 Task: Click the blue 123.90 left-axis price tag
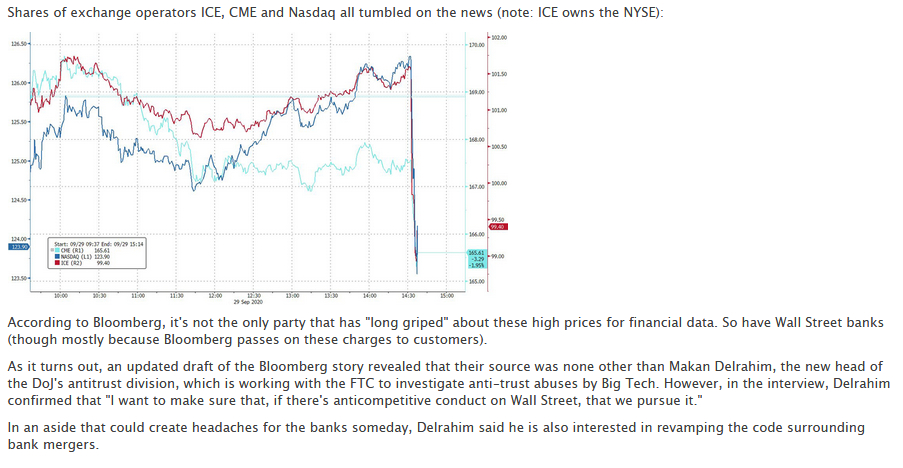pyautogui.click(x=19, y=245)
